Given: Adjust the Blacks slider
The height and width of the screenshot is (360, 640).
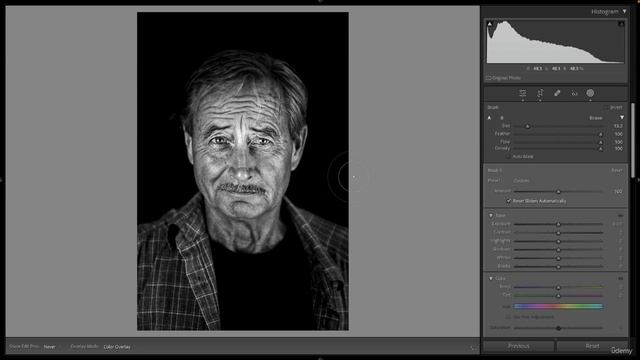Looking at the screenshot, I should coord(558,267).
